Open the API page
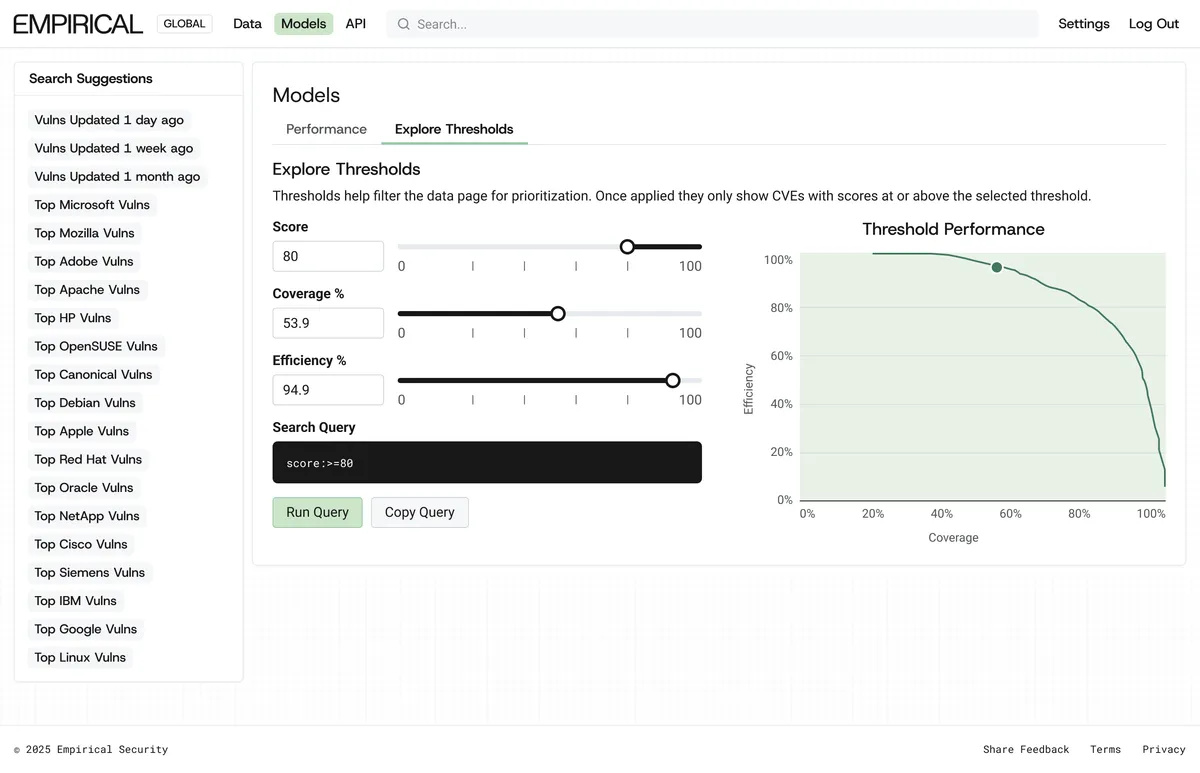Viewport: 1200px width, 773px height. point(356,23)
